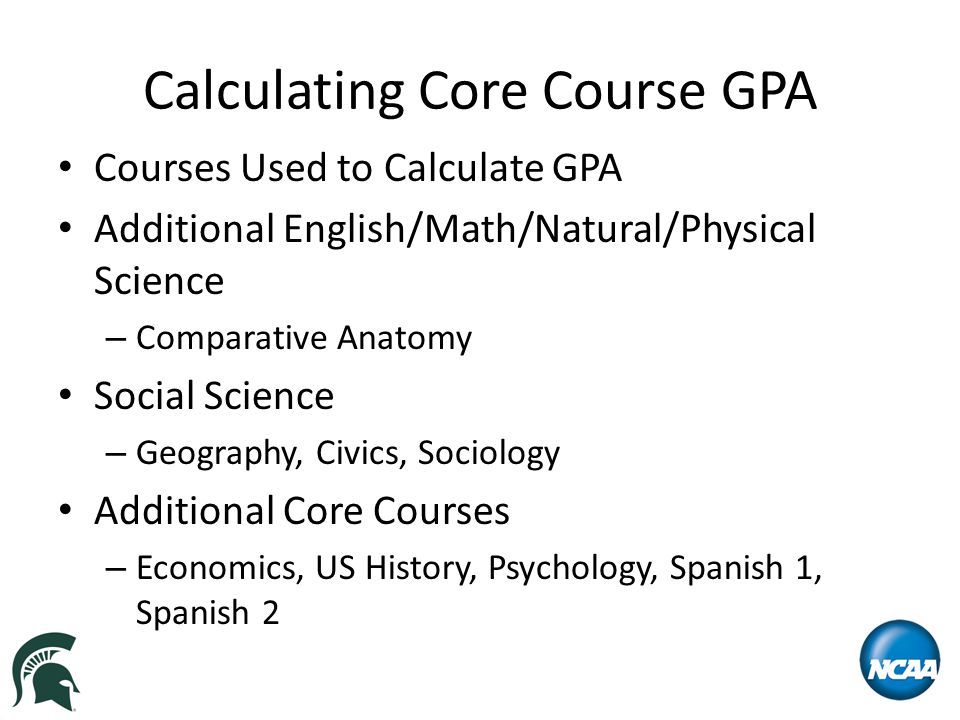This screenshot has width=960, height=720.
Task: Click the word Geography
Action: tap(219, 454)
